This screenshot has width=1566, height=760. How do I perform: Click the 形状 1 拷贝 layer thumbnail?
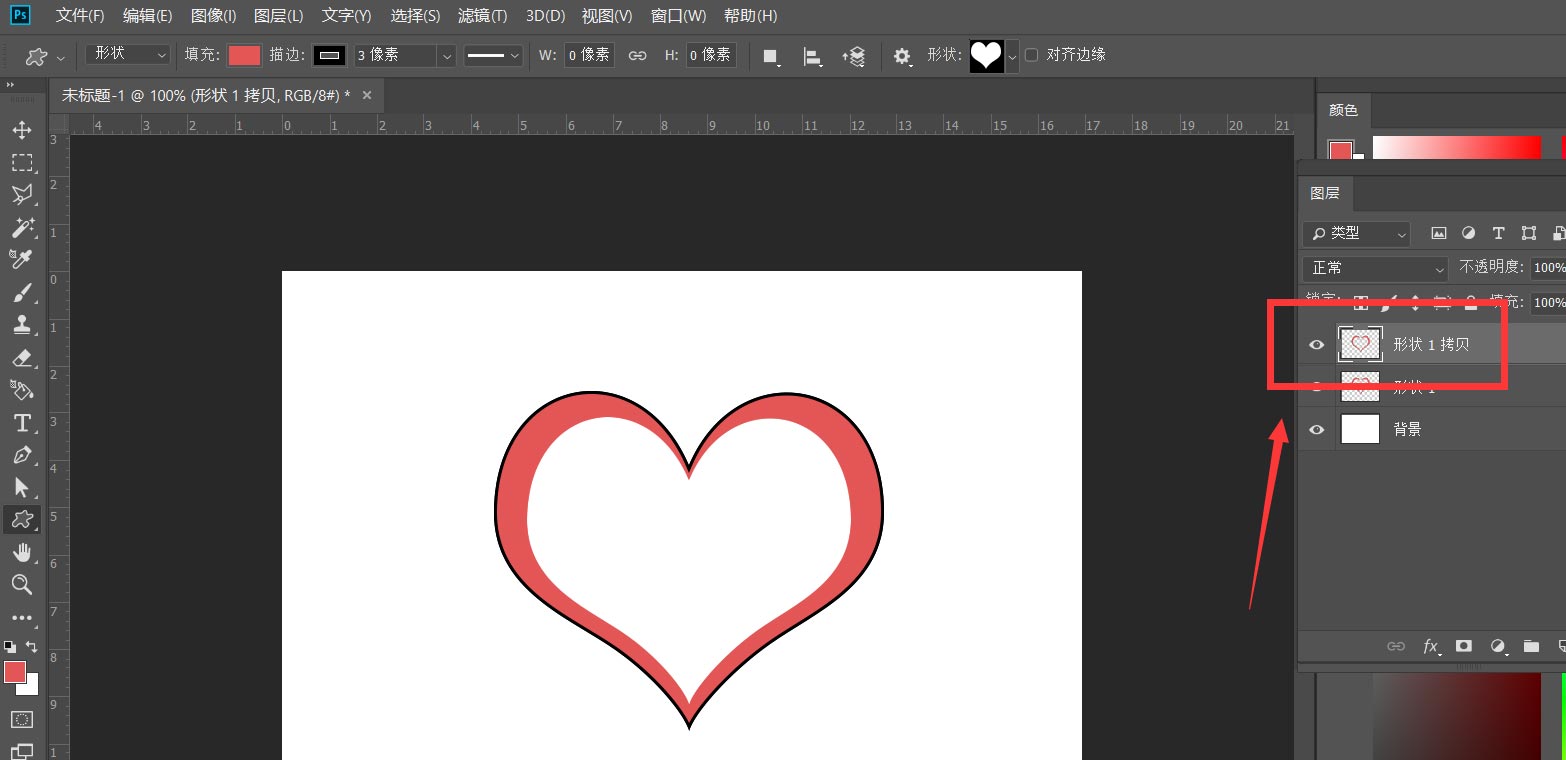pos(1360,344)
